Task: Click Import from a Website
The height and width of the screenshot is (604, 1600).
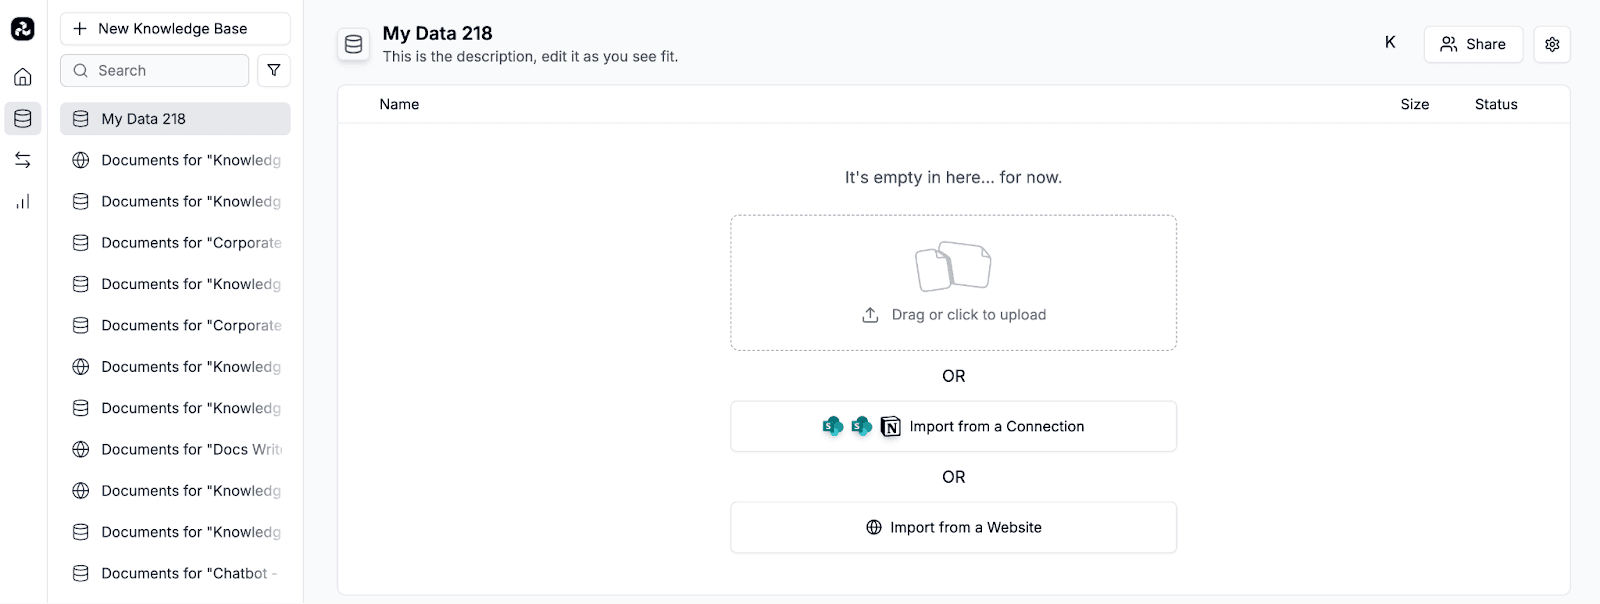Action: pos(953,527)
